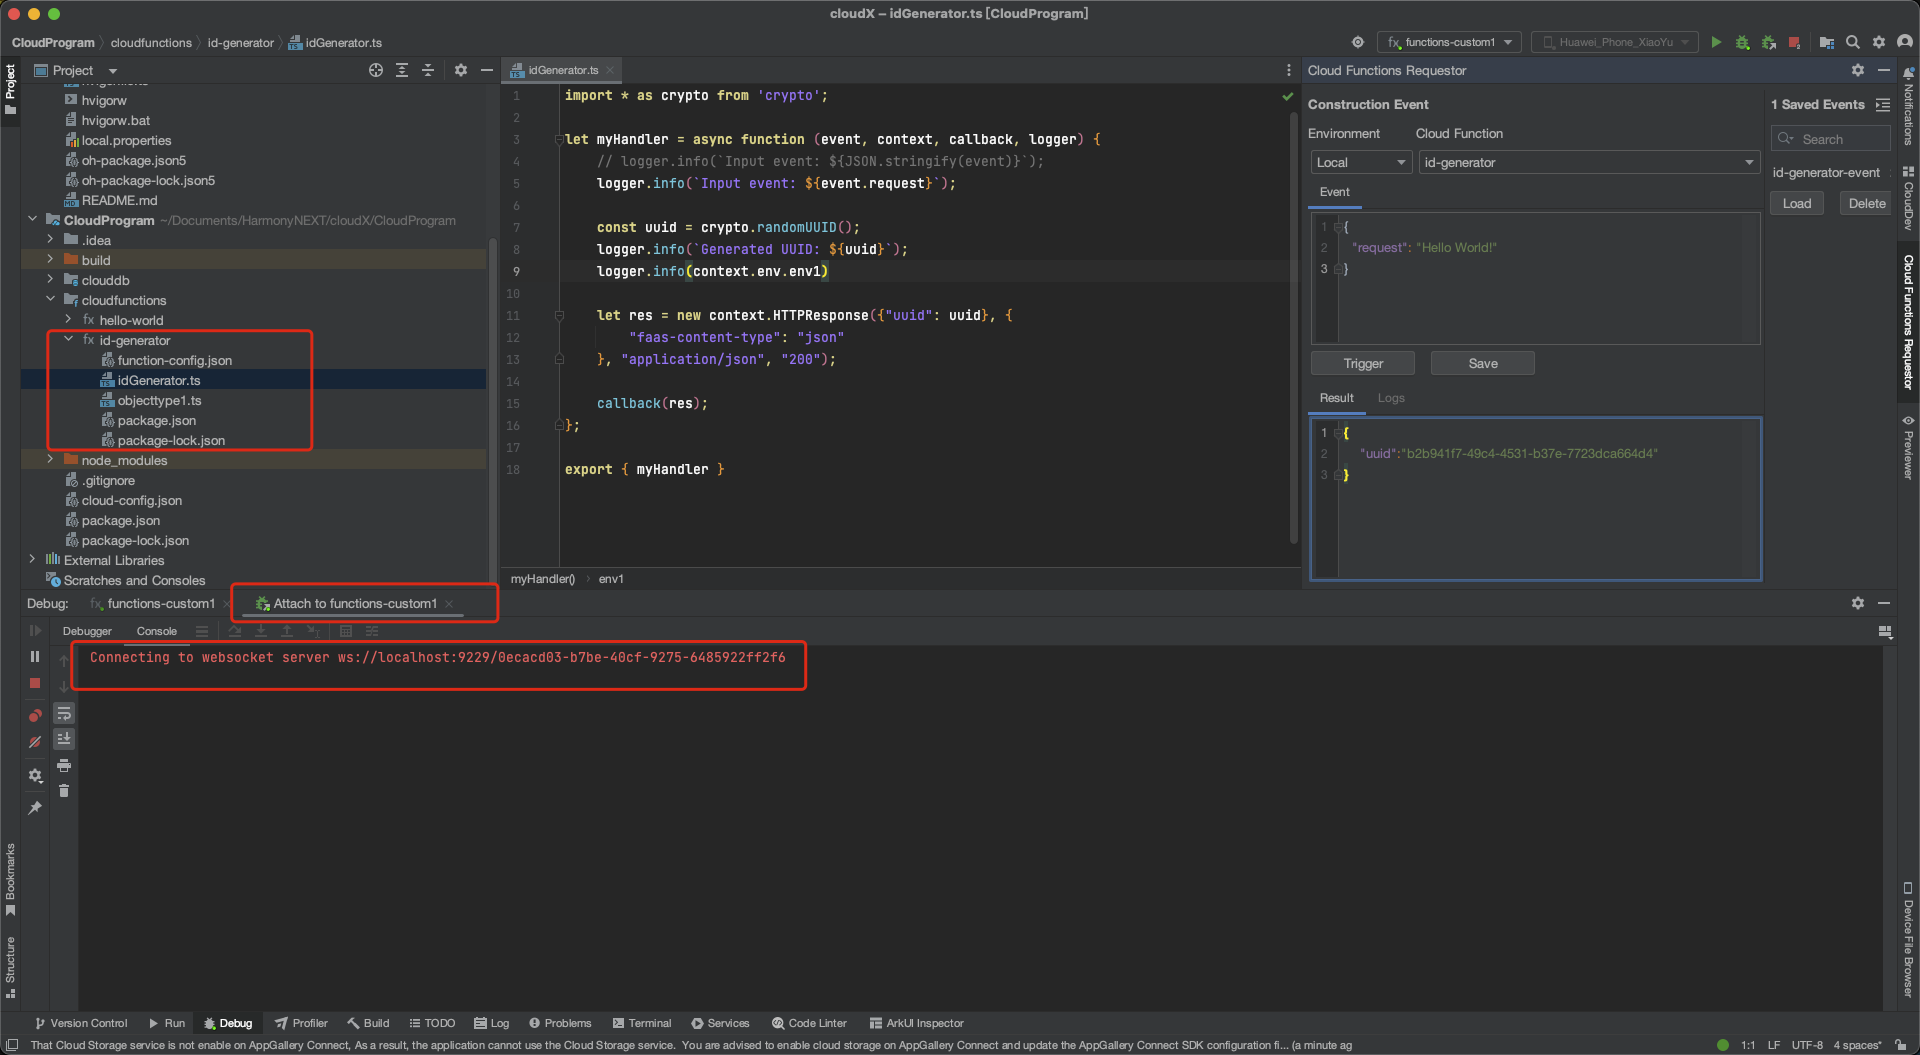Switch to the Debugger tab
The width and height of the screenshot is (1920, 1055).
click(x=87, y=631)
